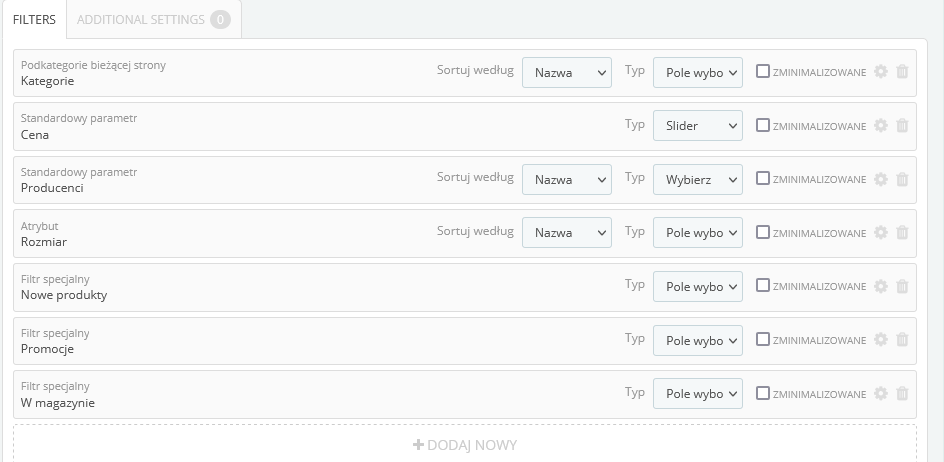Select the Filters tab
This screenshot has width=944, height=462.
pyautogui.click(x=34, y=20)
